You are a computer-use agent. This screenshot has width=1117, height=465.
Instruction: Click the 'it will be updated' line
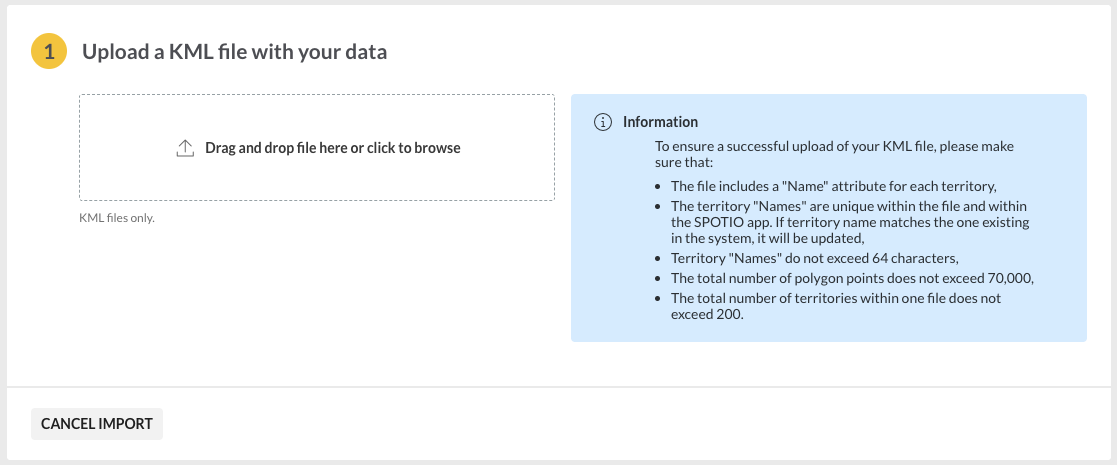coord(814,239)
